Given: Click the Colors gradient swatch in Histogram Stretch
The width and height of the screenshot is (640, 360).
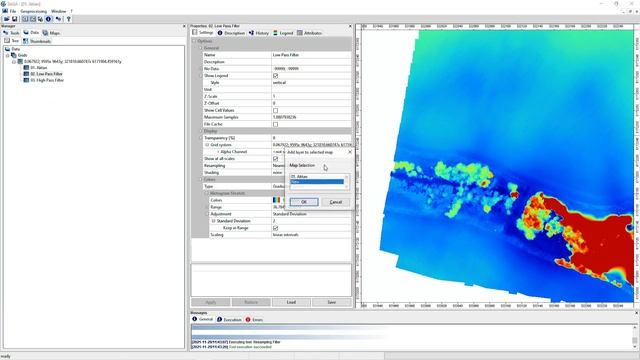Looking at the screenshot, I should click(x=276, y=200).
